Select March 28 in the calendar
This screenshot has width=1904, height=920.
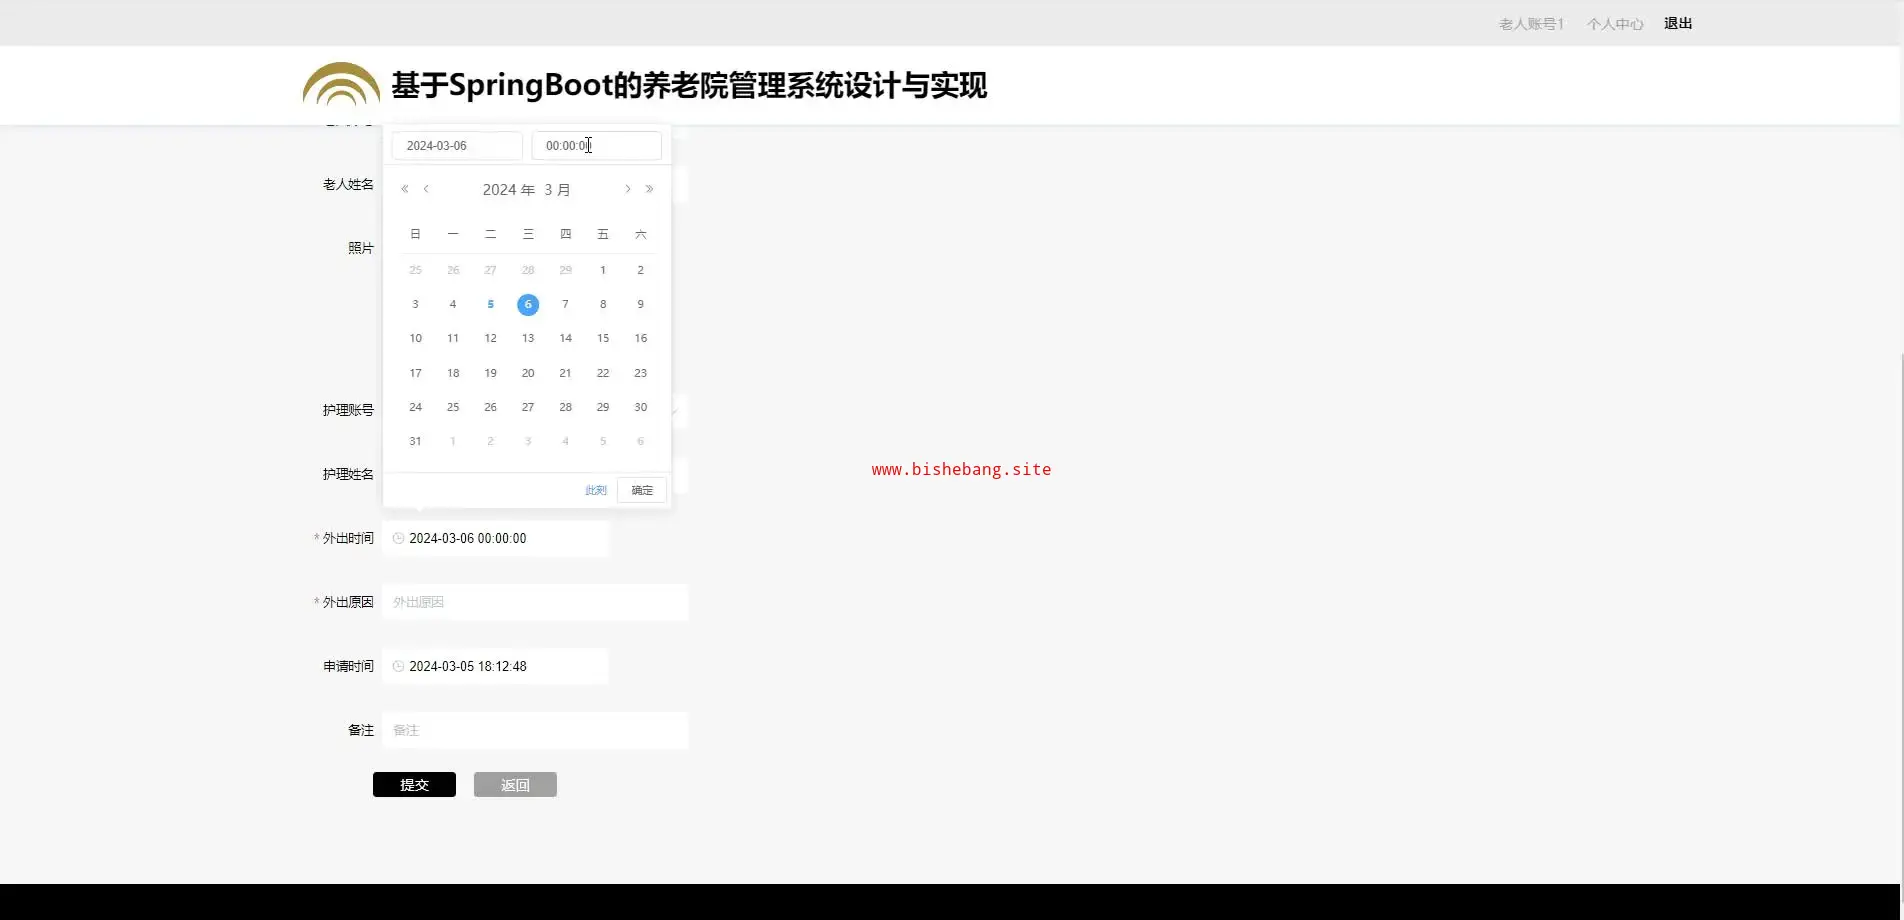tap(565, 407)
